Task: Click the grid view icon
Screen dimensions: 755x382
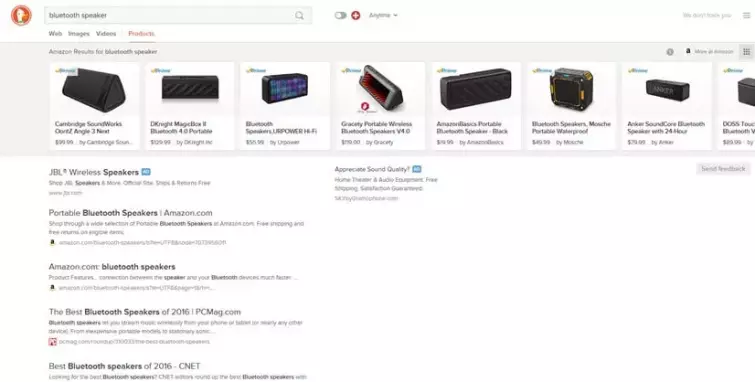Action: click(x=747, y=52)
